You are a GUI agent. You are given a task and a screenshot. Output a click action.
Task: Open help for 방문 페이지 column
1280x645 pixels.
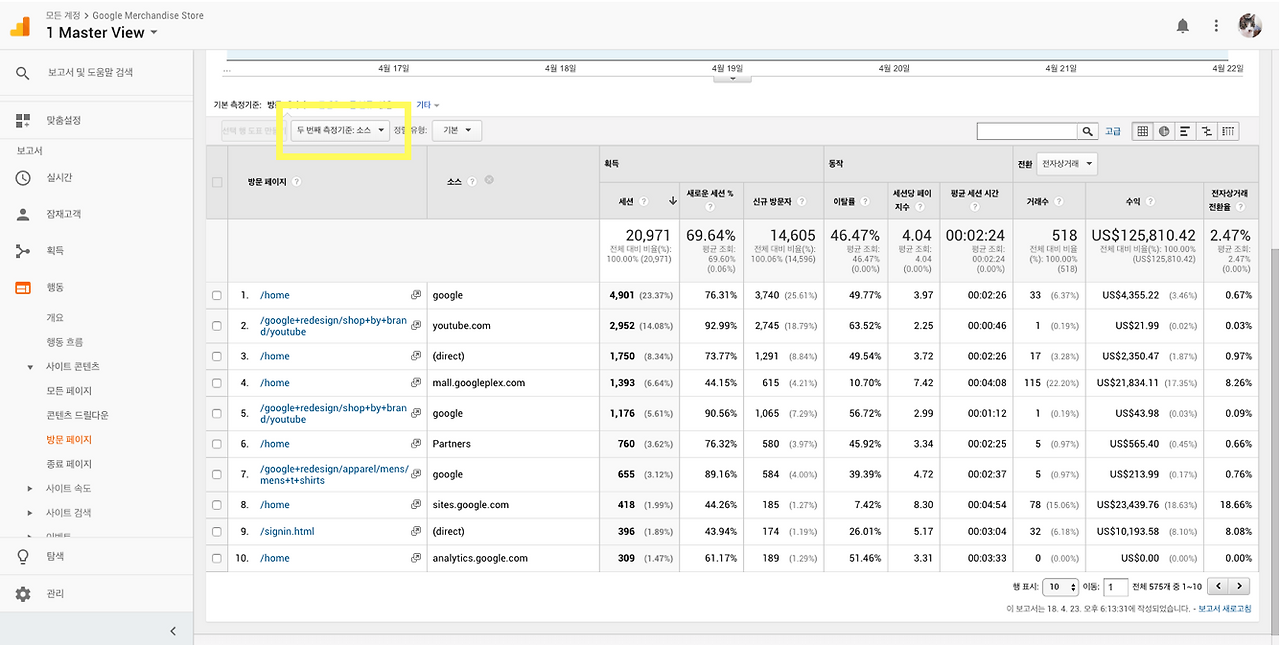click(297, 182)
